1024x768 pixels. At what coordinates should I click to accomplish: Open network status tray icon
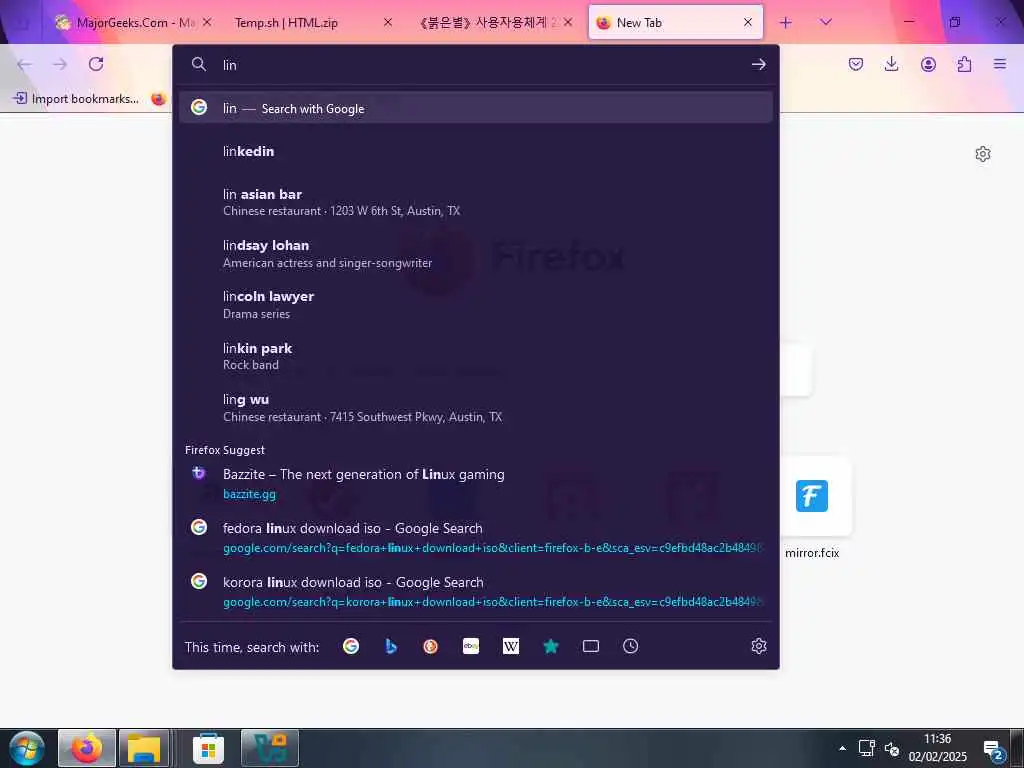coord(867,748)
